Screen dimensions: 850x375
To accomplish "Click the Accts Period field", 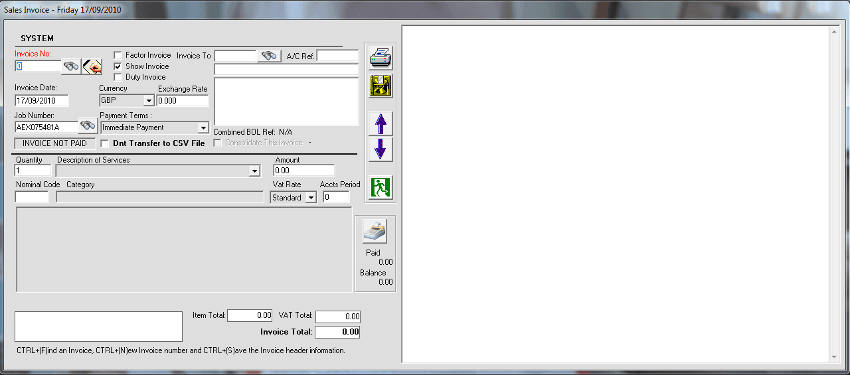I will tap(336, 197).
